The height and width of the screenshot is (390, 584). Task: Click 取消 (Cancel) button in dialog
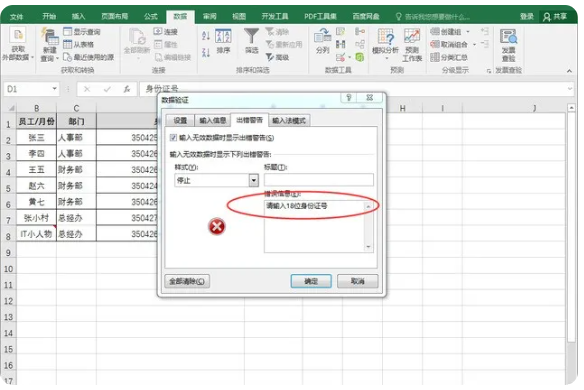pos(358,281)
